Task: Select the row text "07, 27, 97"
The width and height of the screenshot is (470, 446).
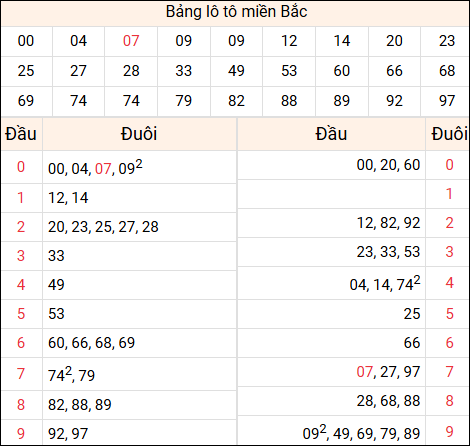Action: click(x=388, y=372)
